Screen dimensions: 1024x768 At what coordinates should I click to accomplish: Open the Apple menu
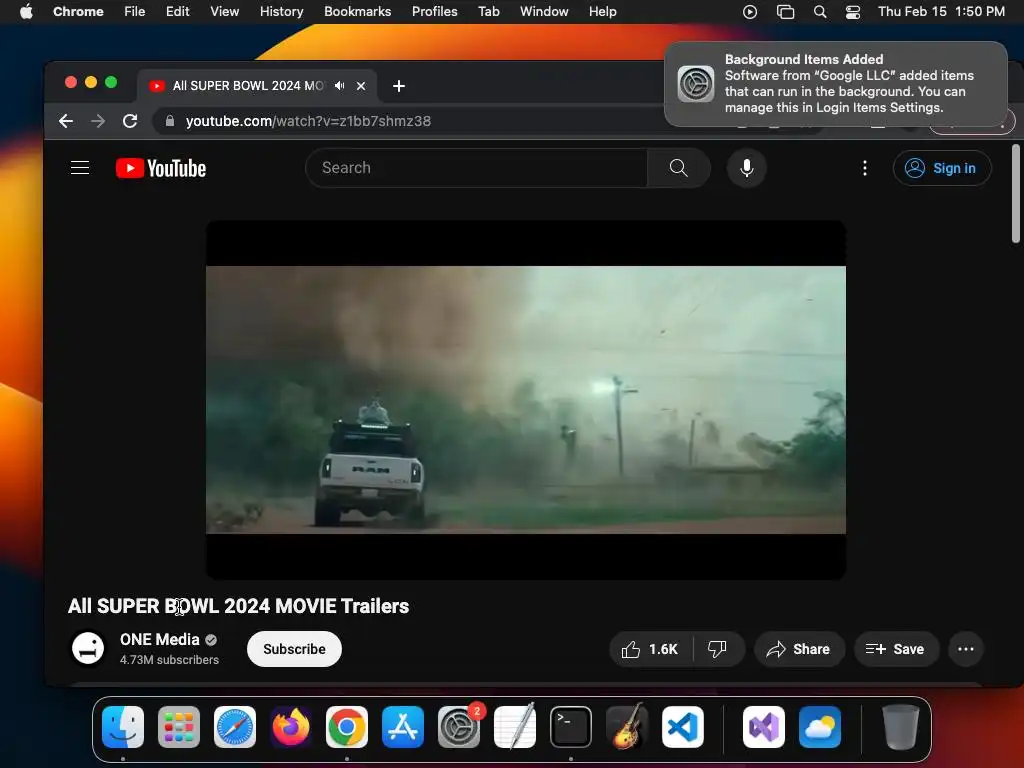(x=26, y=11)
